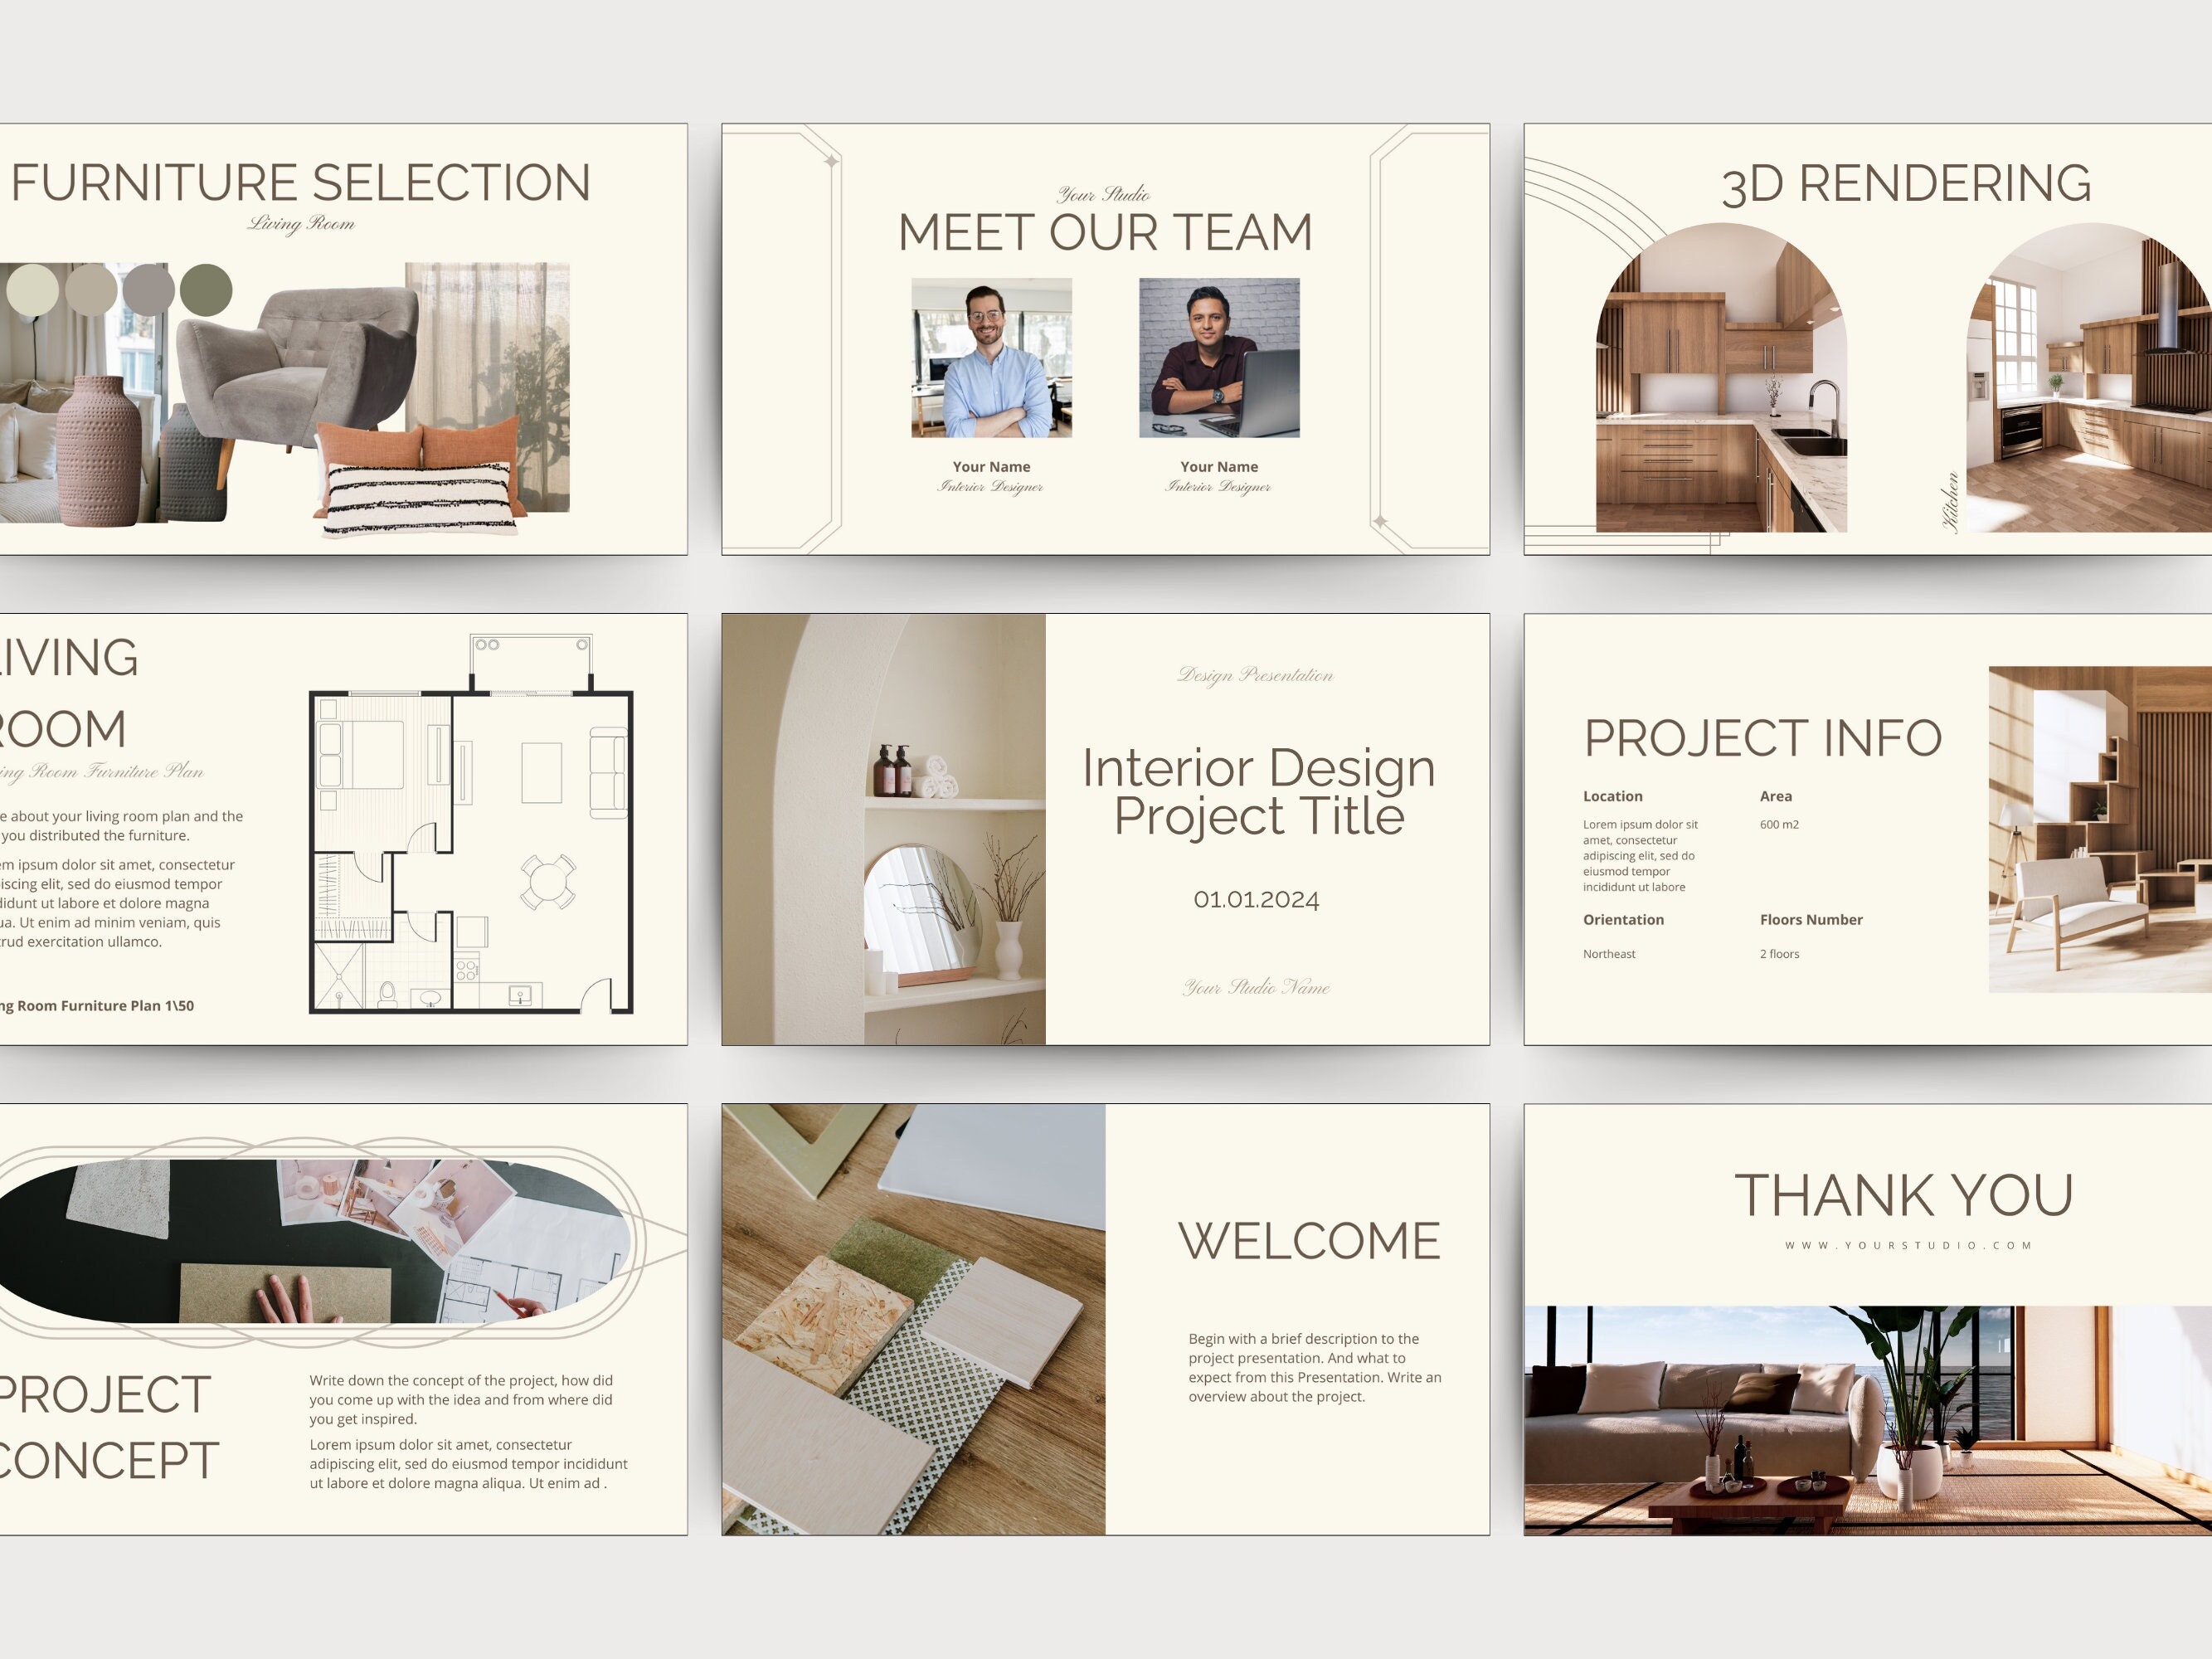This screenshot has width=2212, height=1659.
Task: Select the olive green color circle in palette
Action: 205,293
